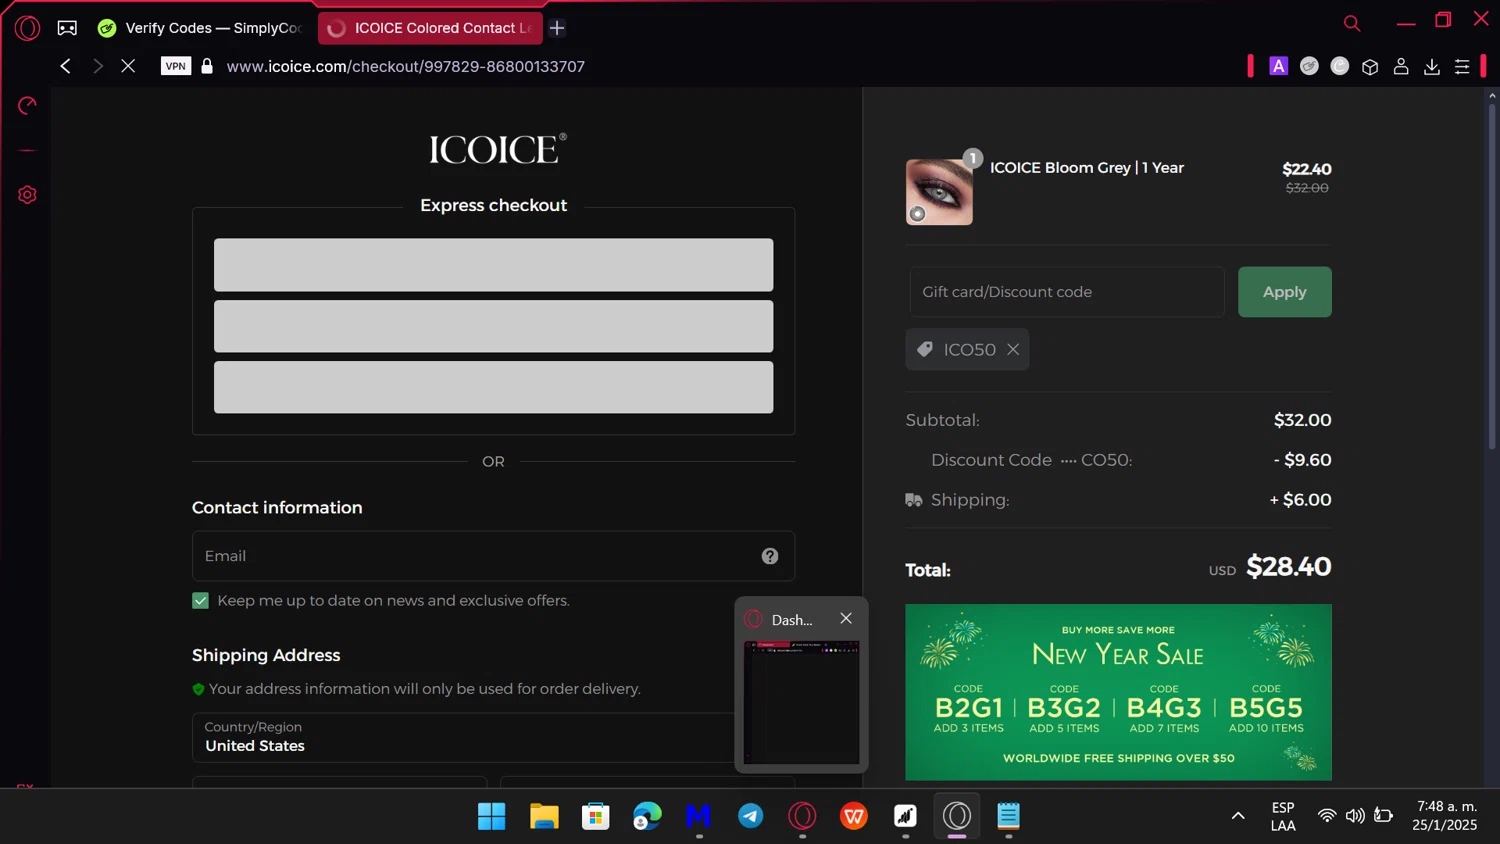The width and height of the screenshot is (1500, 844).
Task: Show hidden system tray icons
Action: tap(1238, 816)
